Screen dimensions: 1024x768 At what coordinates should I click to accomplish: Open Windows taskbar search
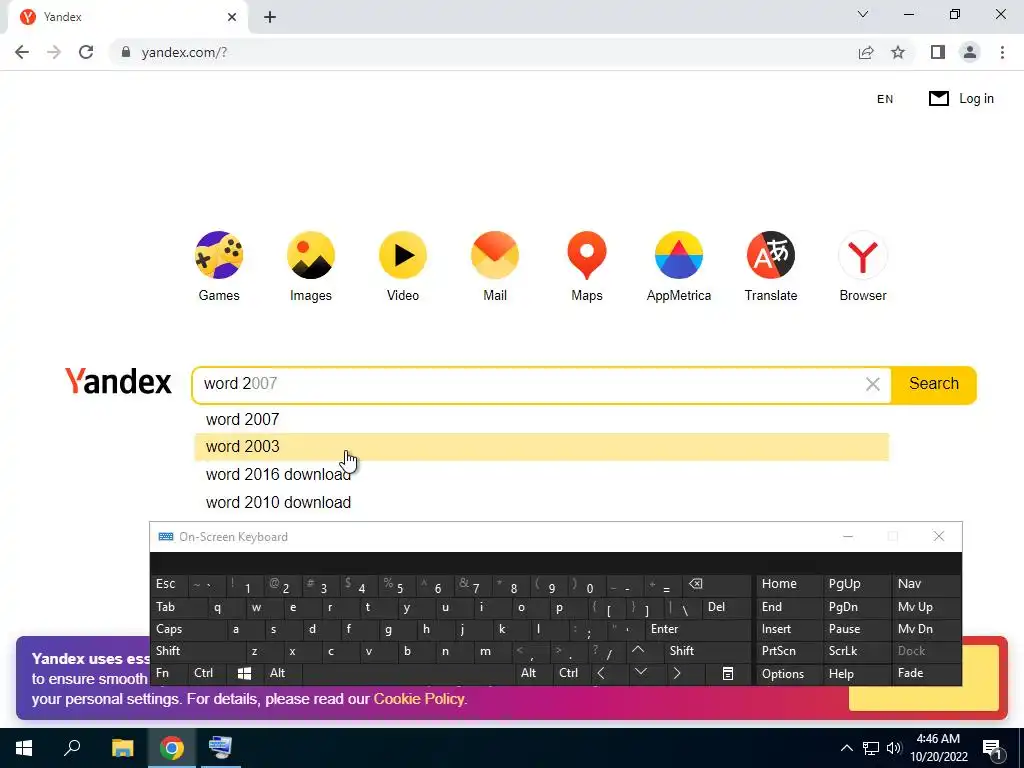[72, 748]
